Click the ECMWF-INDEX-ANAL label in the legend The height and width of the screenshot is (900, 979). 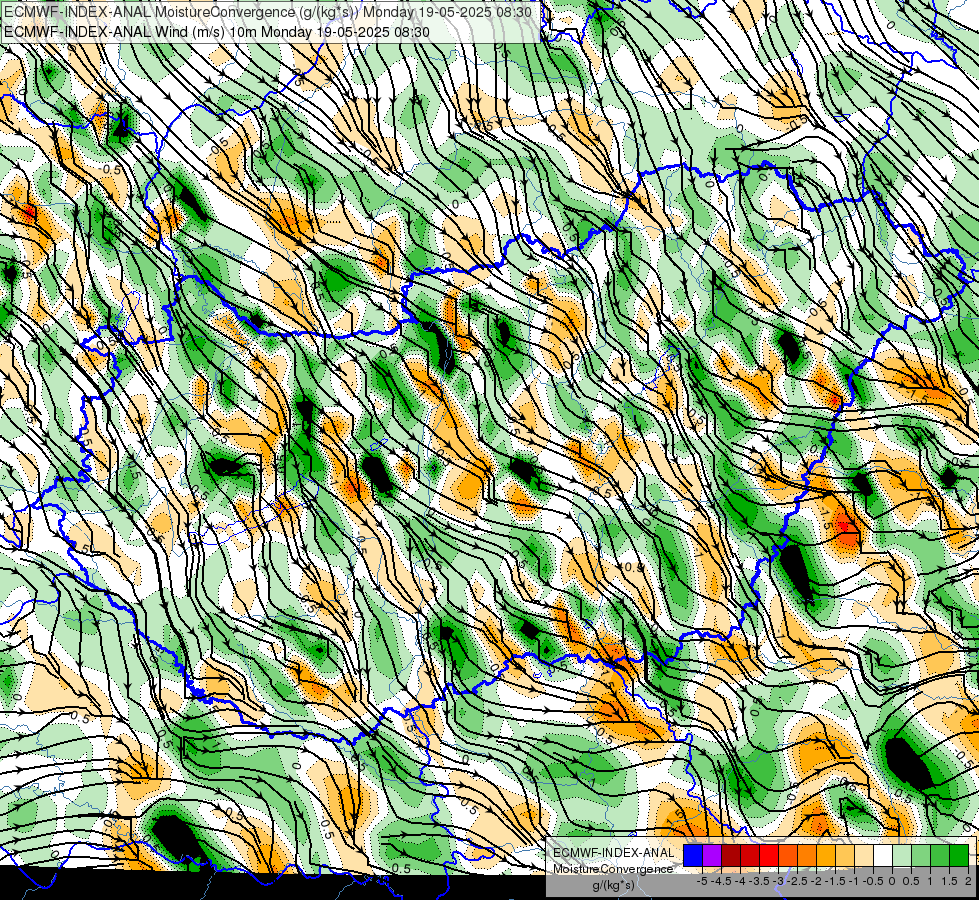(x=613, y=853)
